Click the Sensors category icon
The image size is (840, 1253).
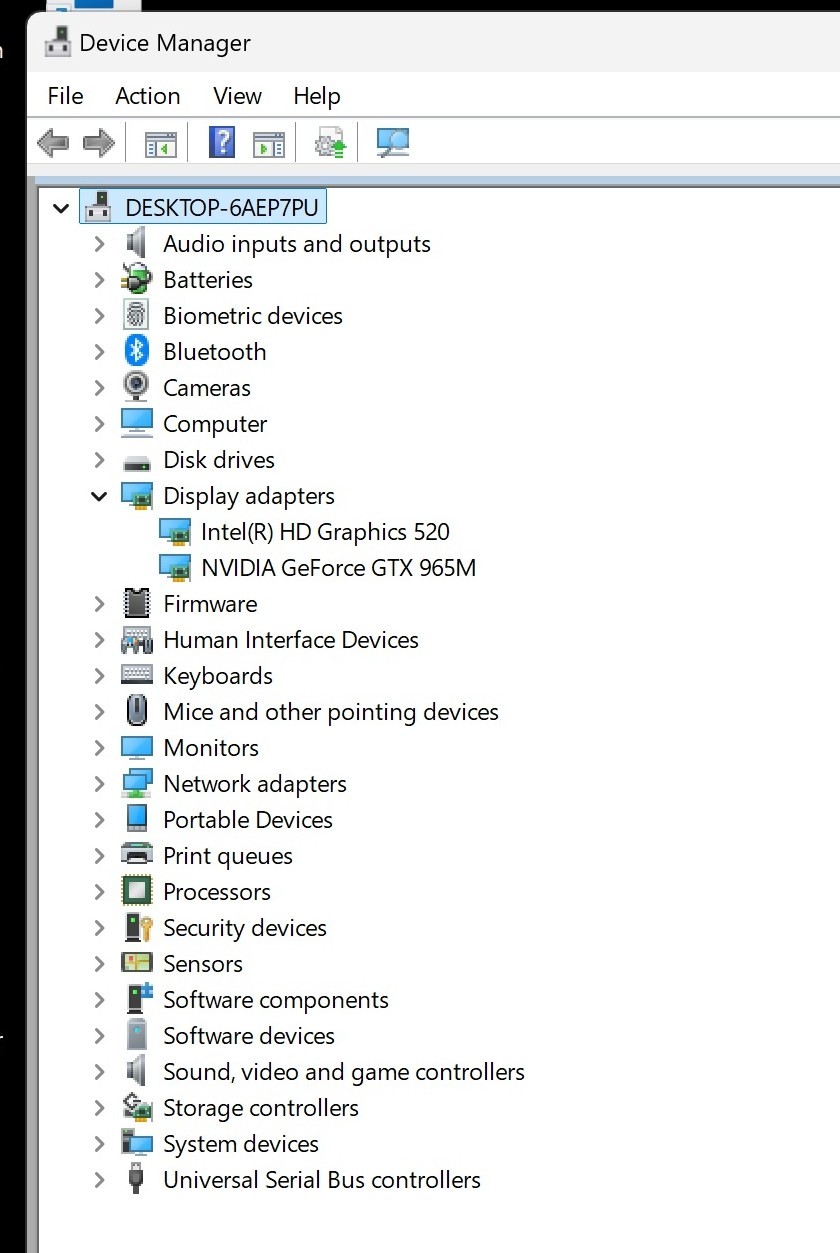[x=137, y=963]
